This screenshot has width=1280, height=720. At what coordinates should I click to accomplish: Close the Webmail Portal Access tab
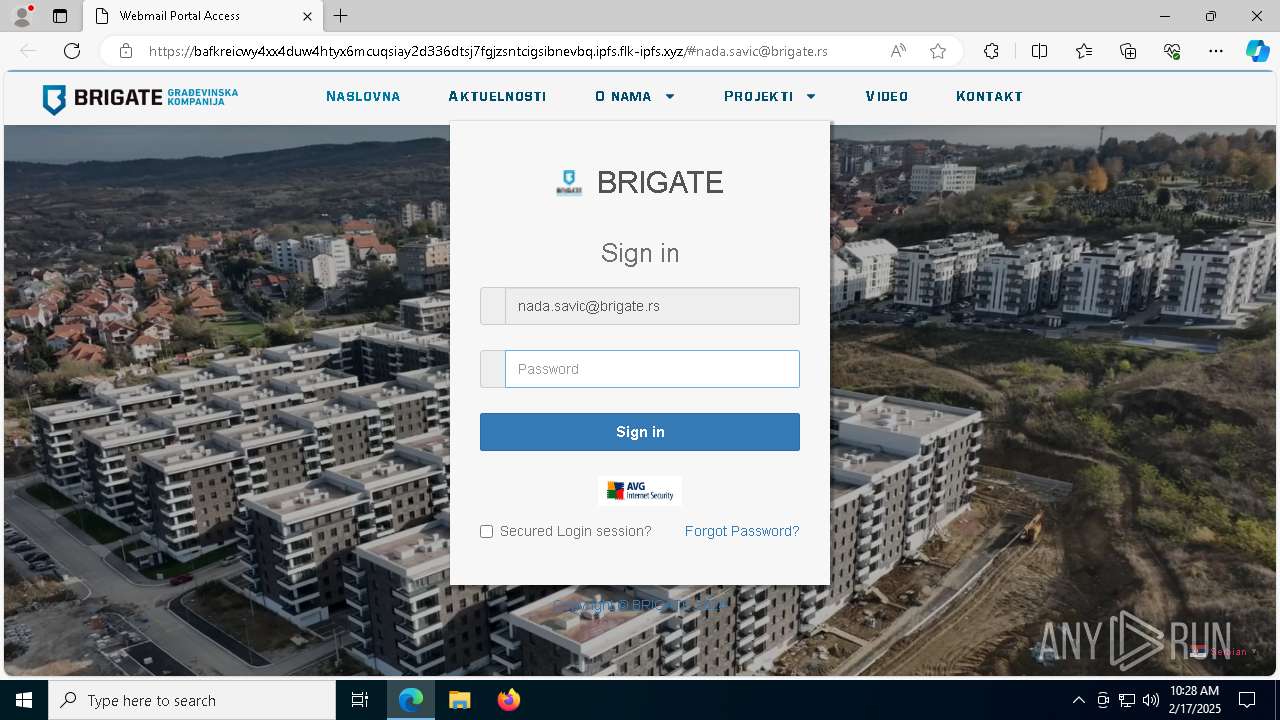coord(307,16)
